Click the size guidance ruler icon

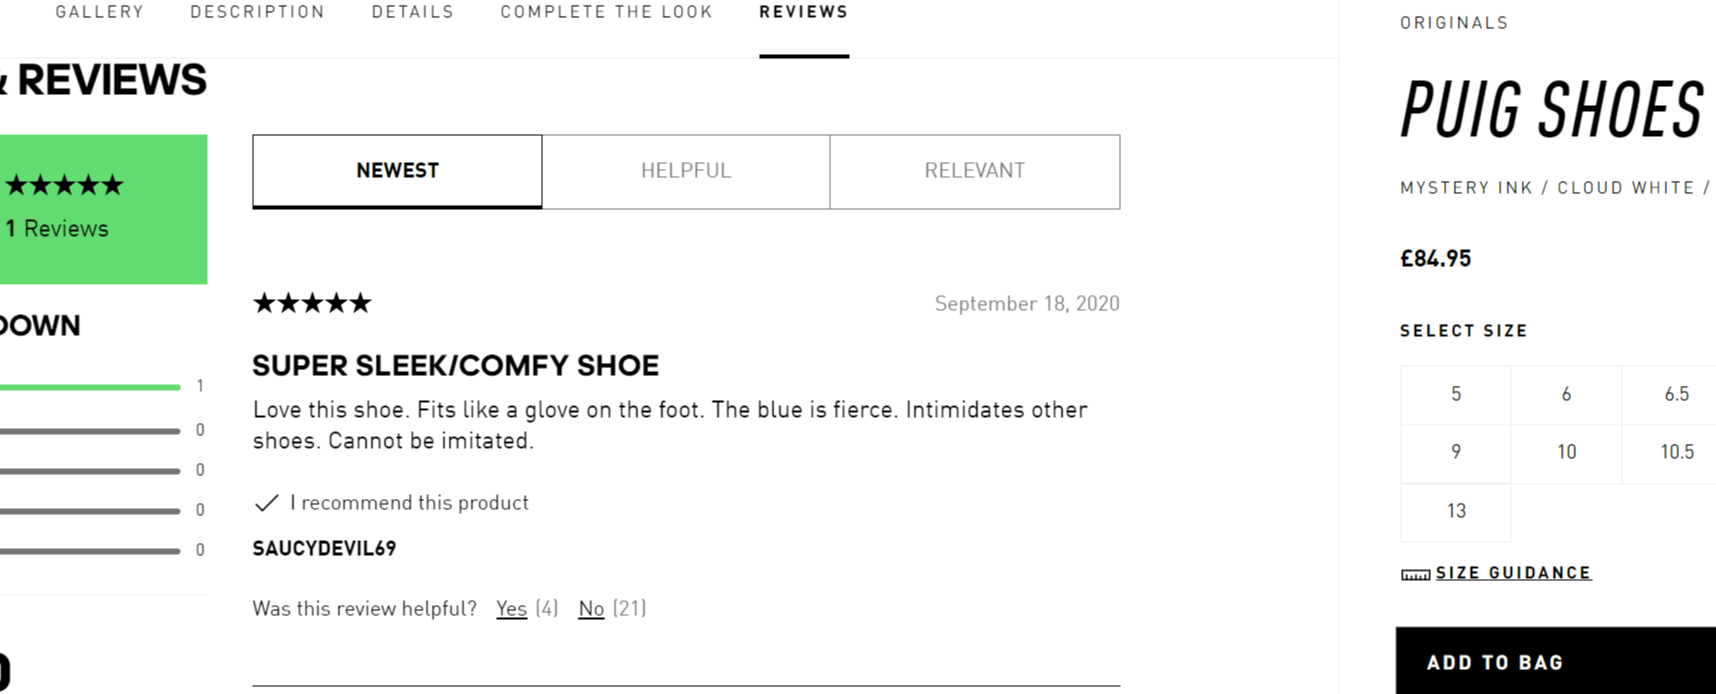point(1415,574)
